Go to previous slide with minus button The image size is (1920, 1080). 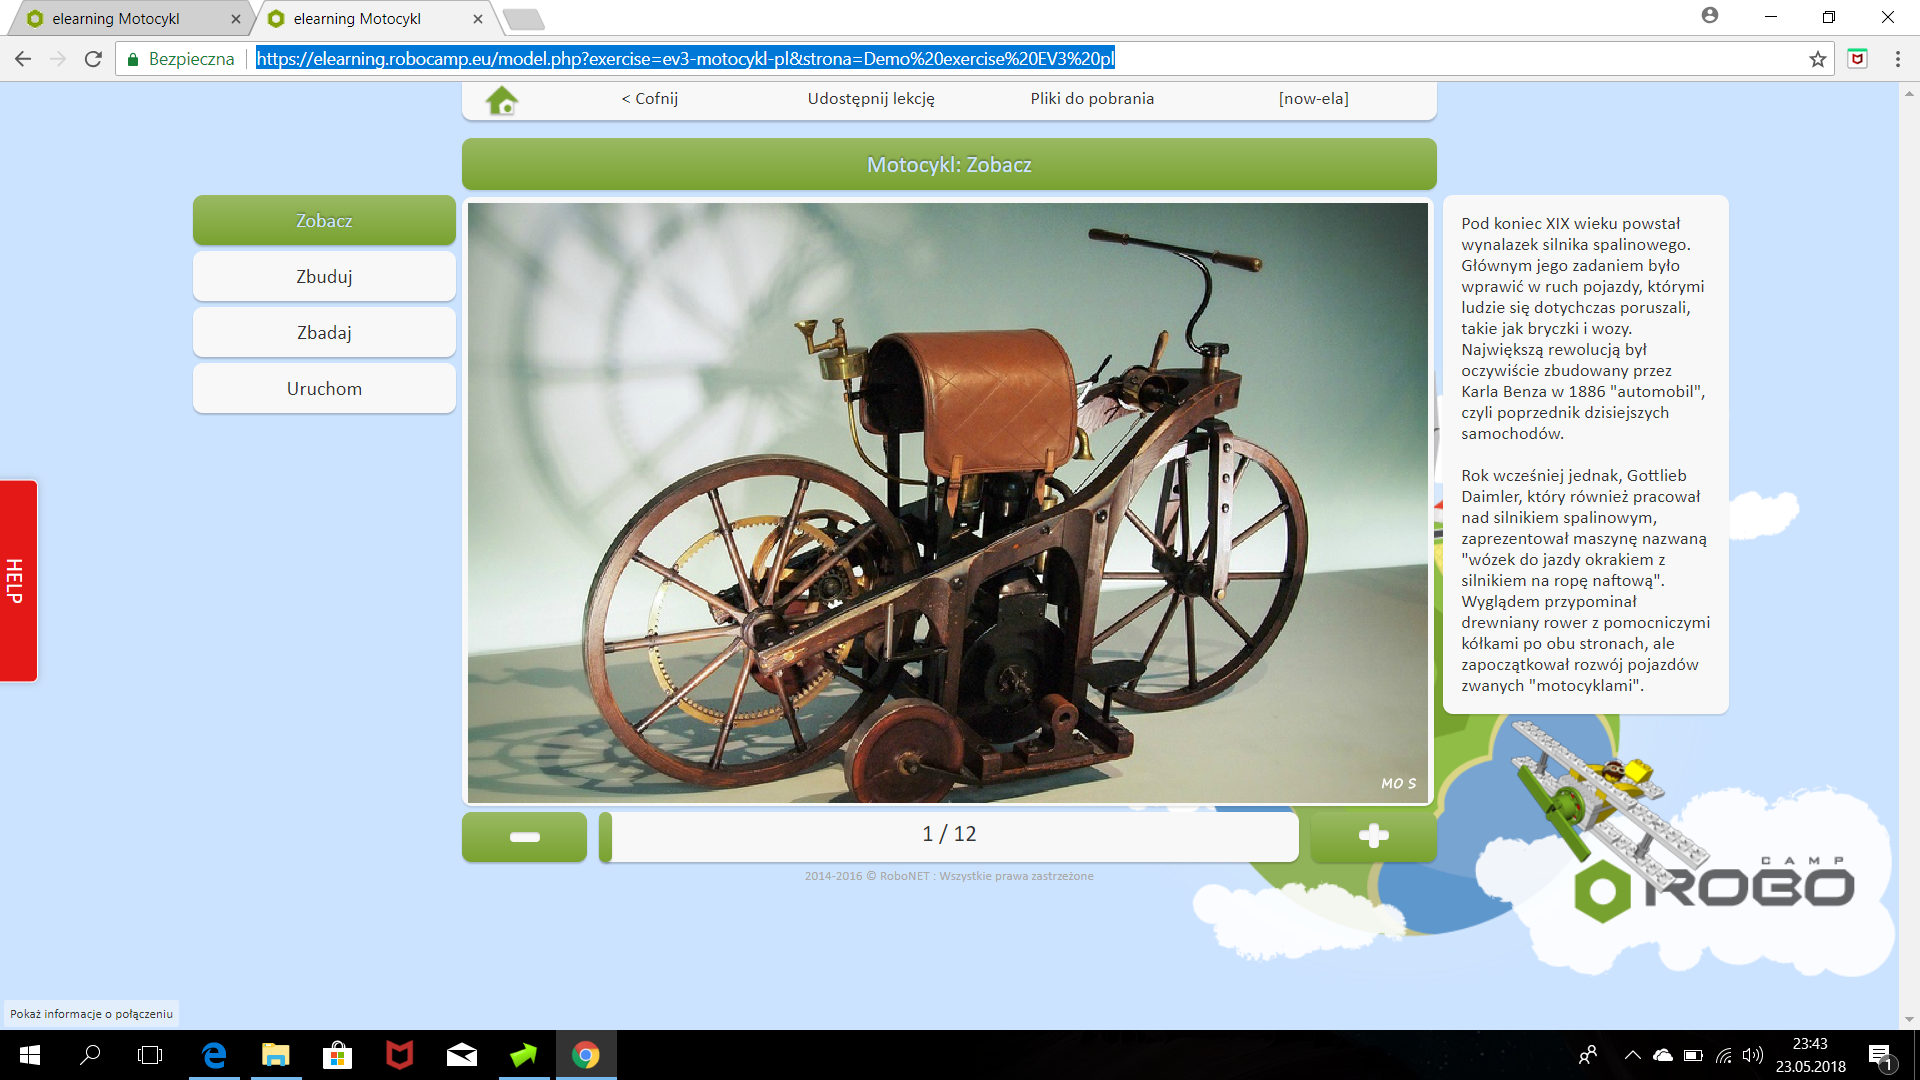click(524, 836)
